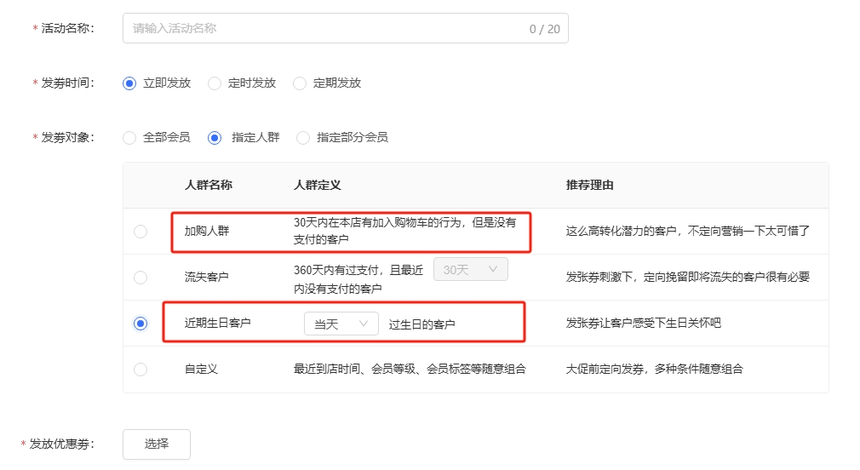The height and width of the screenshot is (470, 860).
Task: Click 大促前定向发券 recommendation text
Action: (x=654, y=369)
